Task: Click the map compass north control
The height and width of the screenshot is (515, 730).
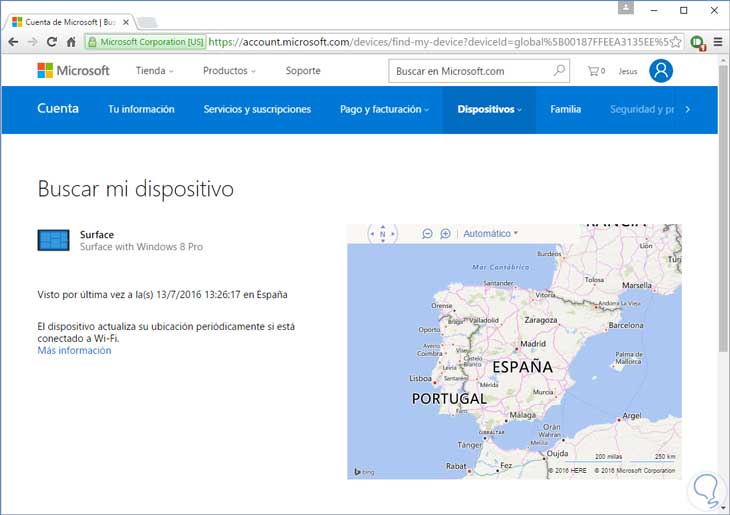Action: tap(382, 234)
